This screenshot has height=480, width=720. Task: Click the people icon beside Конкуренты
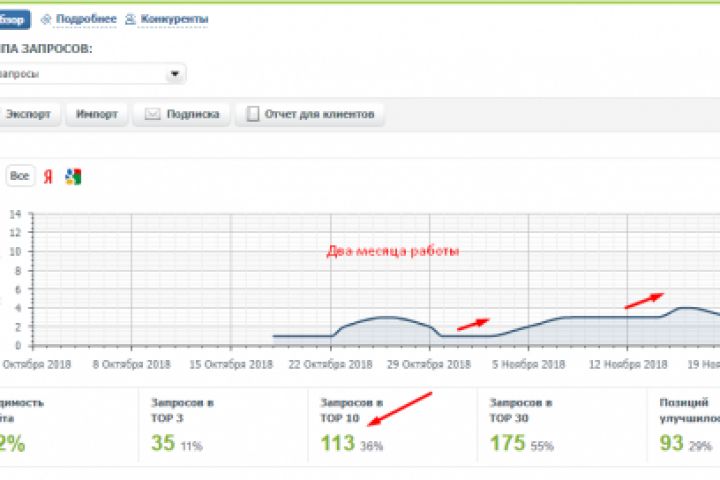pos(130,19)
